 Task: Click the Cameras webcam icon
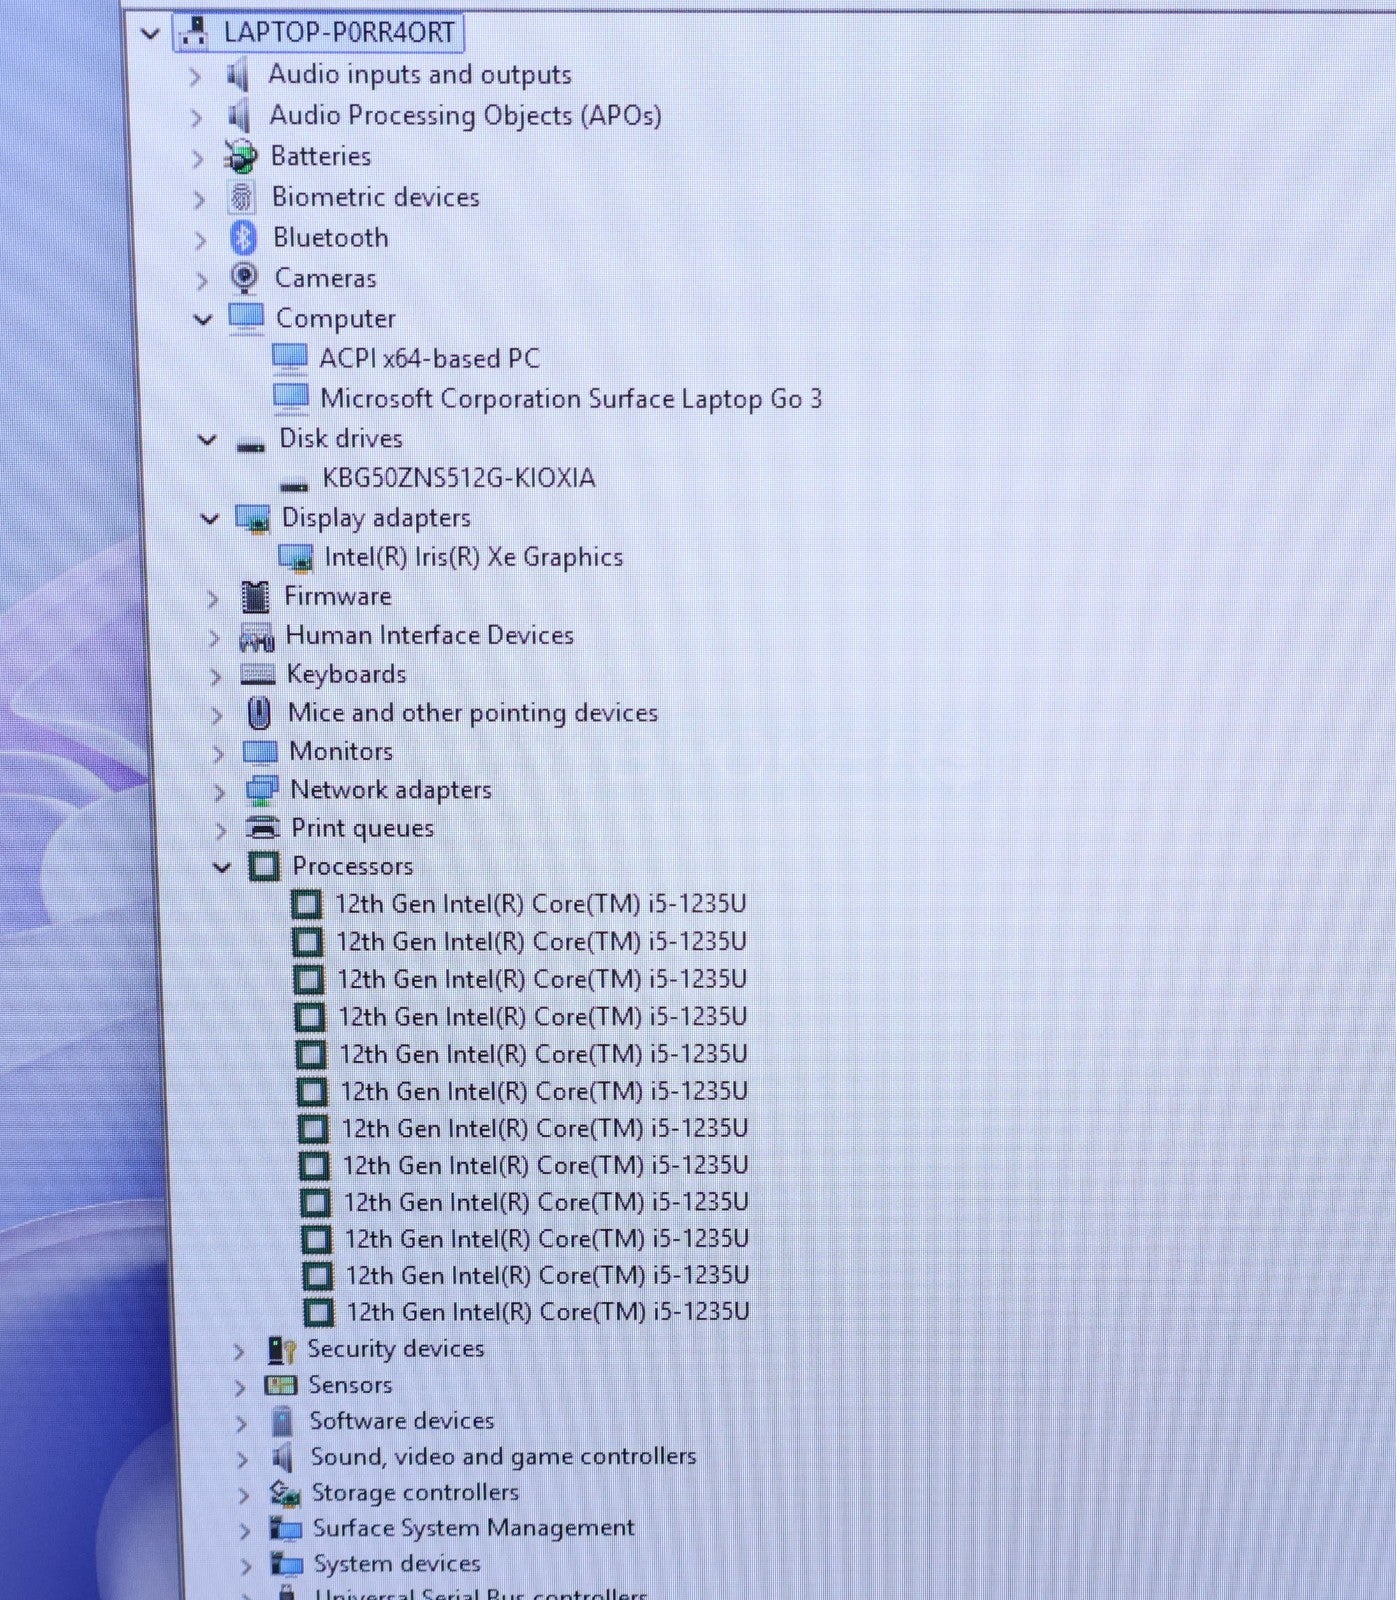(x=244, y=278)
